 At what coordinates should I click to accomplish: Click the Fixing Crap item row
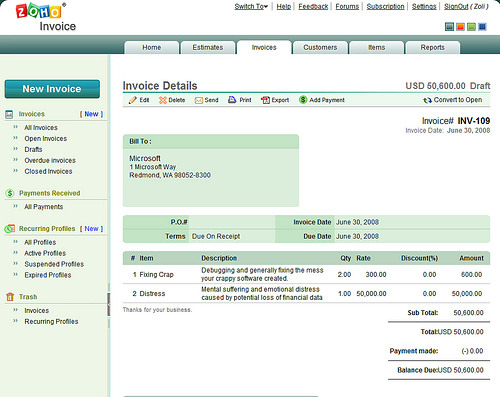(306, 274)
